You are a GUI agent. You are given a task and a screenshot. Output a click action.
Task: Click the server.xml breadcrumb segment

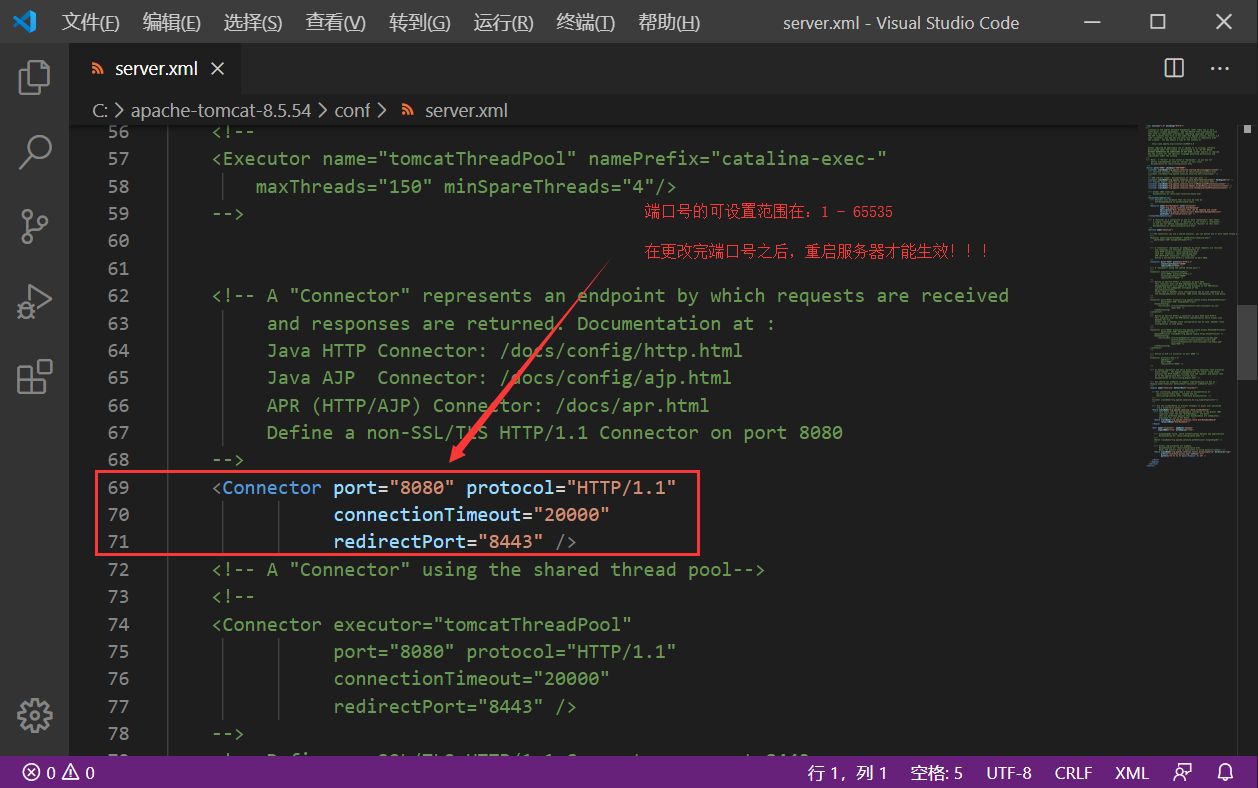point(466,110)
